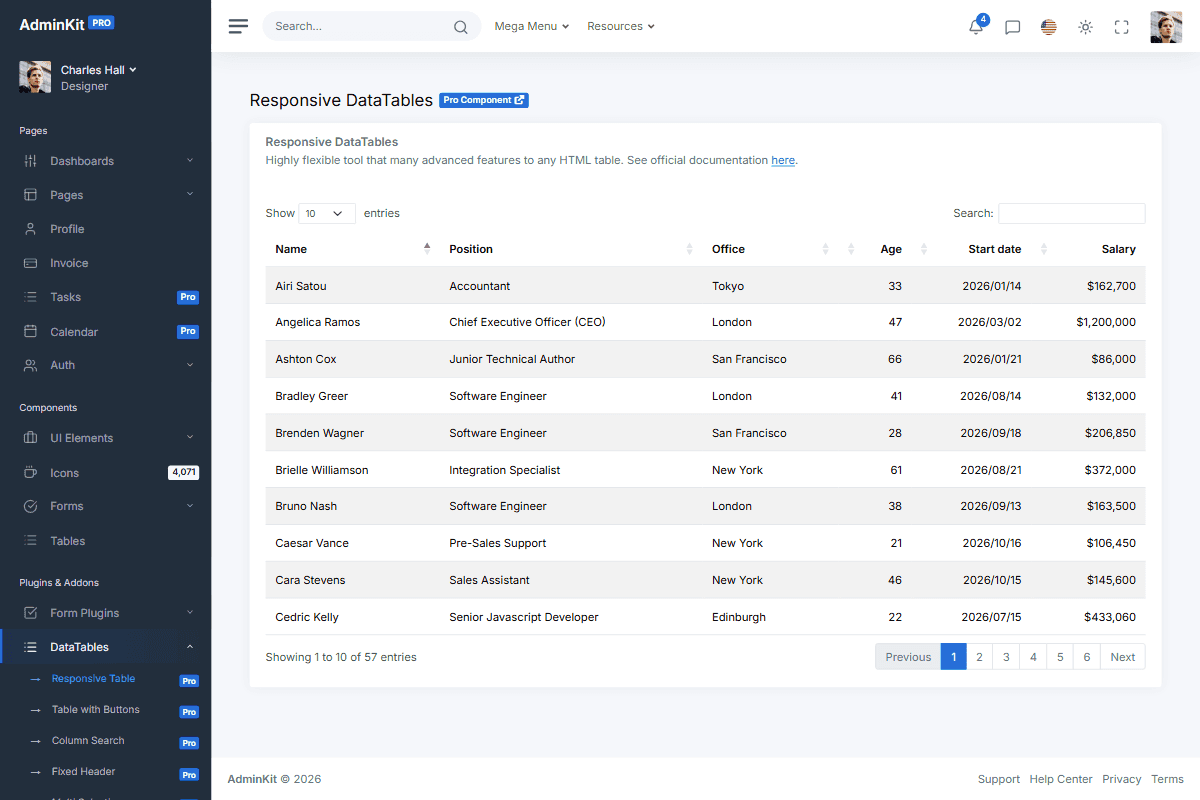Toggle the sidebar hamburger menu
Viewport: 1200px width, 800px height.
tap(238, 26)
